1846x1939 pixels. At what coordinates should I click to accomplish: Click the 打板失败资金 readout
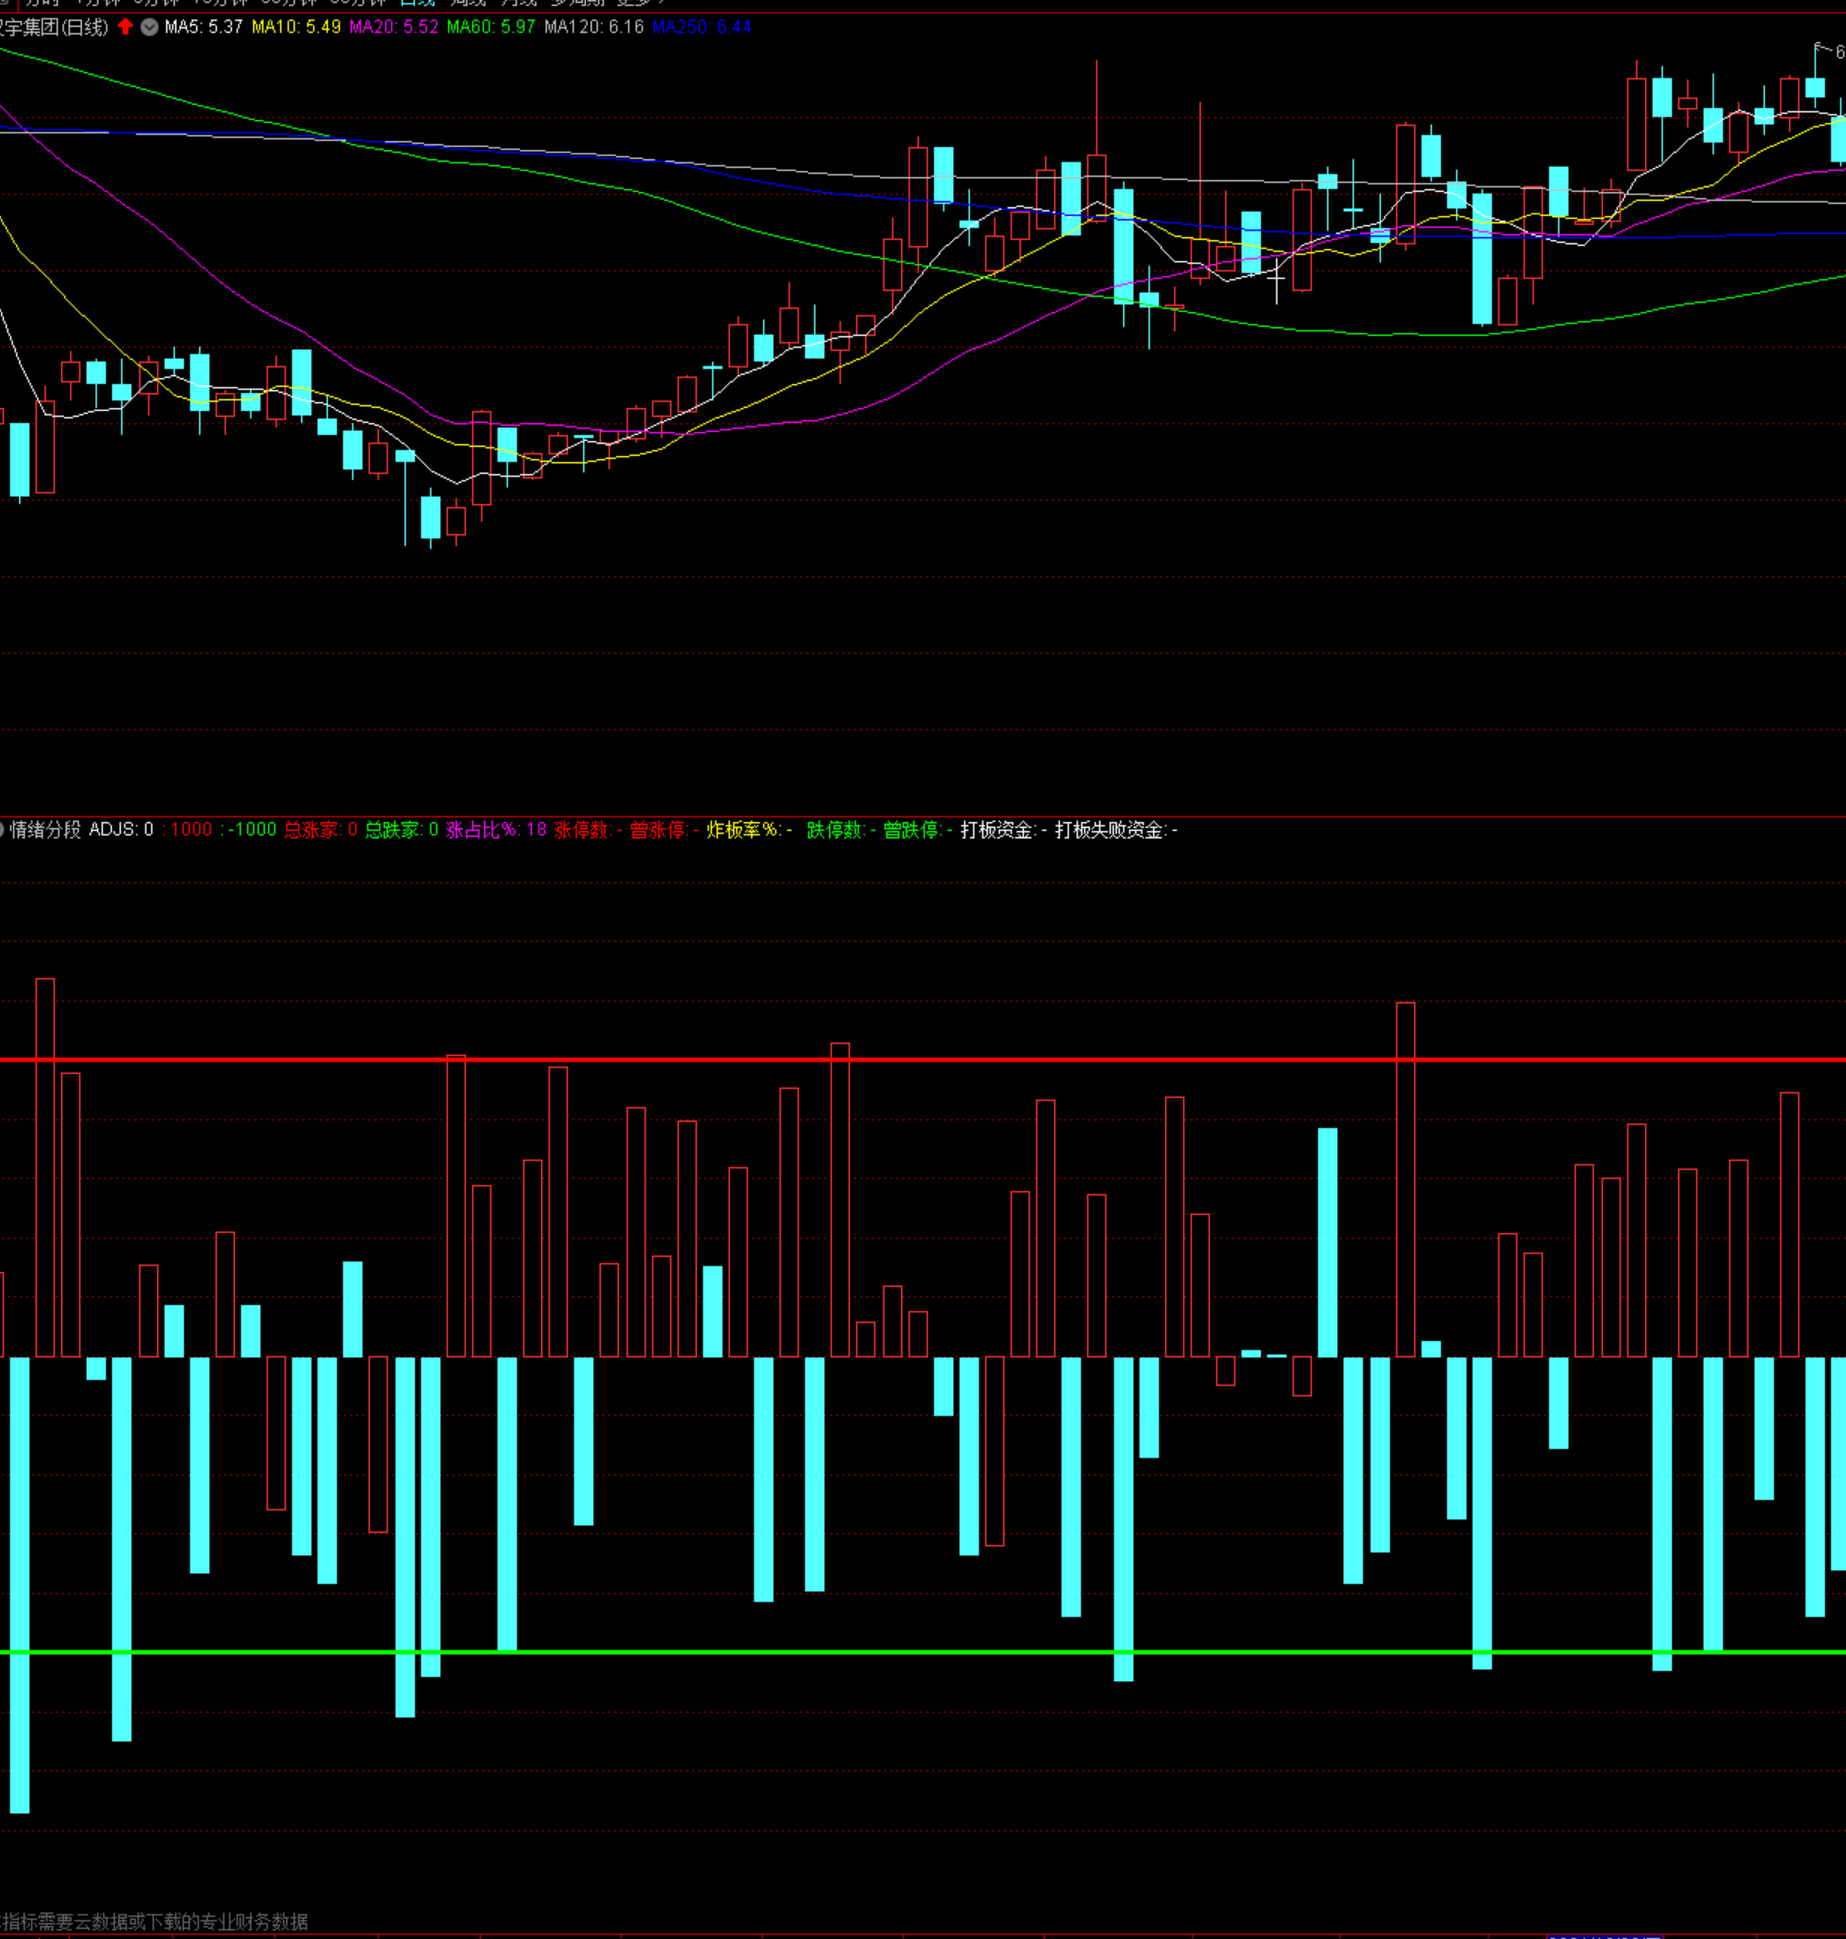pos(1116,829)
